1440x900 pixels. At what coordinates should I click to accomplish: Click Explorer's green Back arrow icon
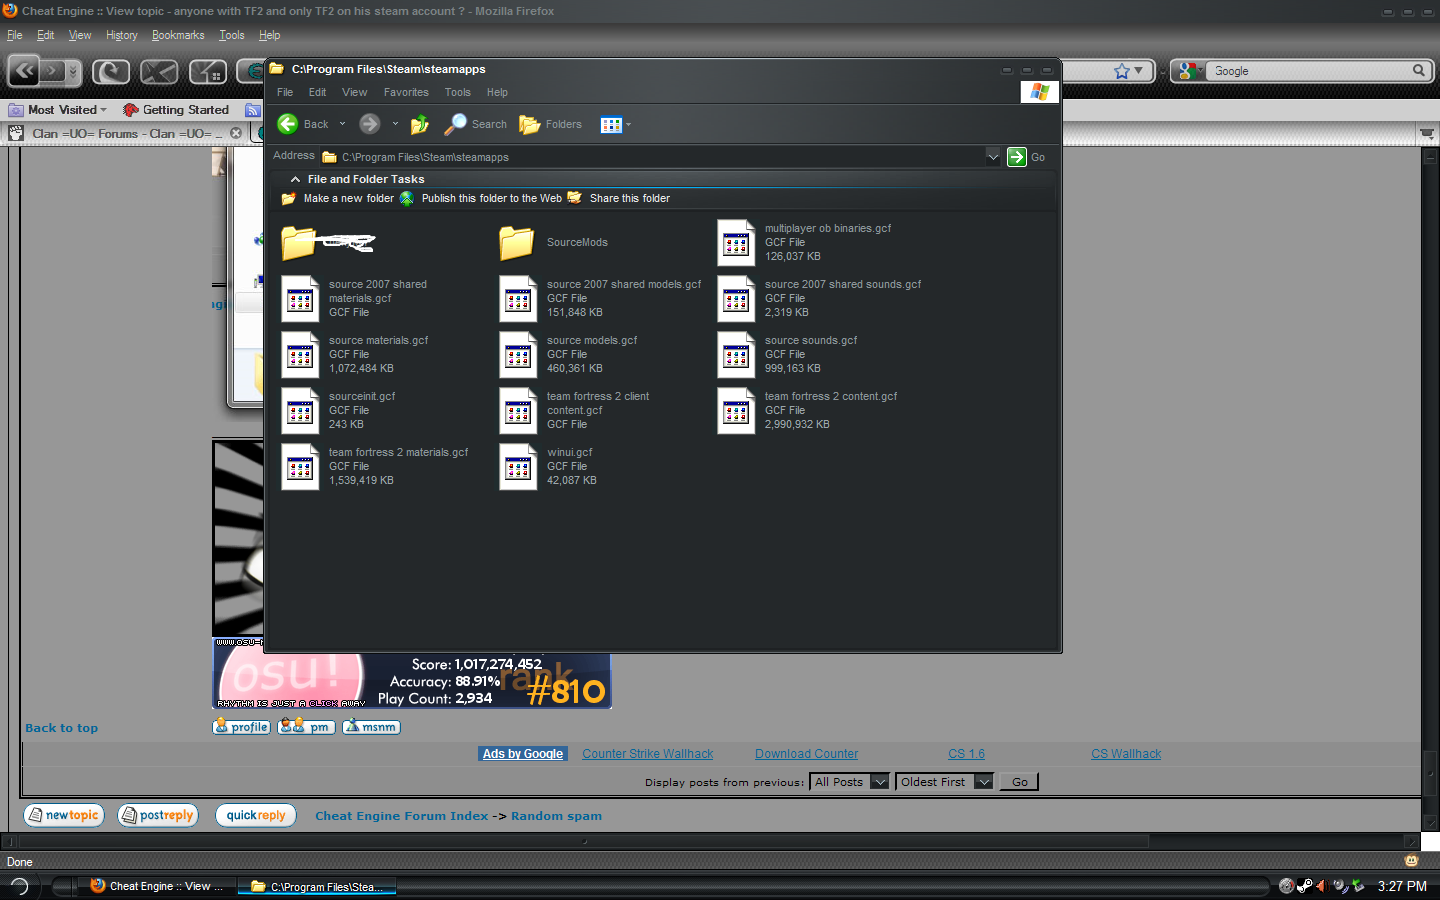[288, 124]
